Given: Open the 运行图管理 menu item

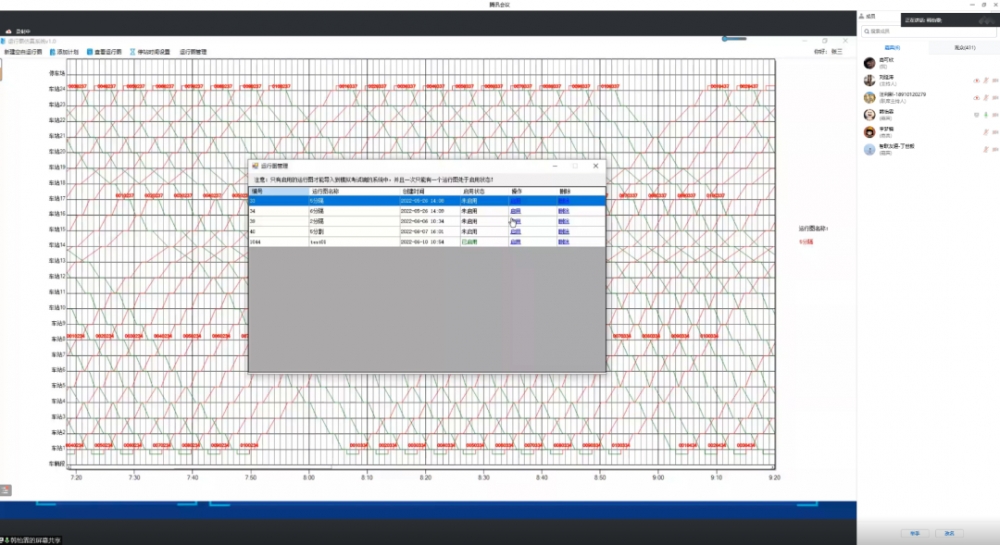Looking at the screenshot, I should coord(193,51).
